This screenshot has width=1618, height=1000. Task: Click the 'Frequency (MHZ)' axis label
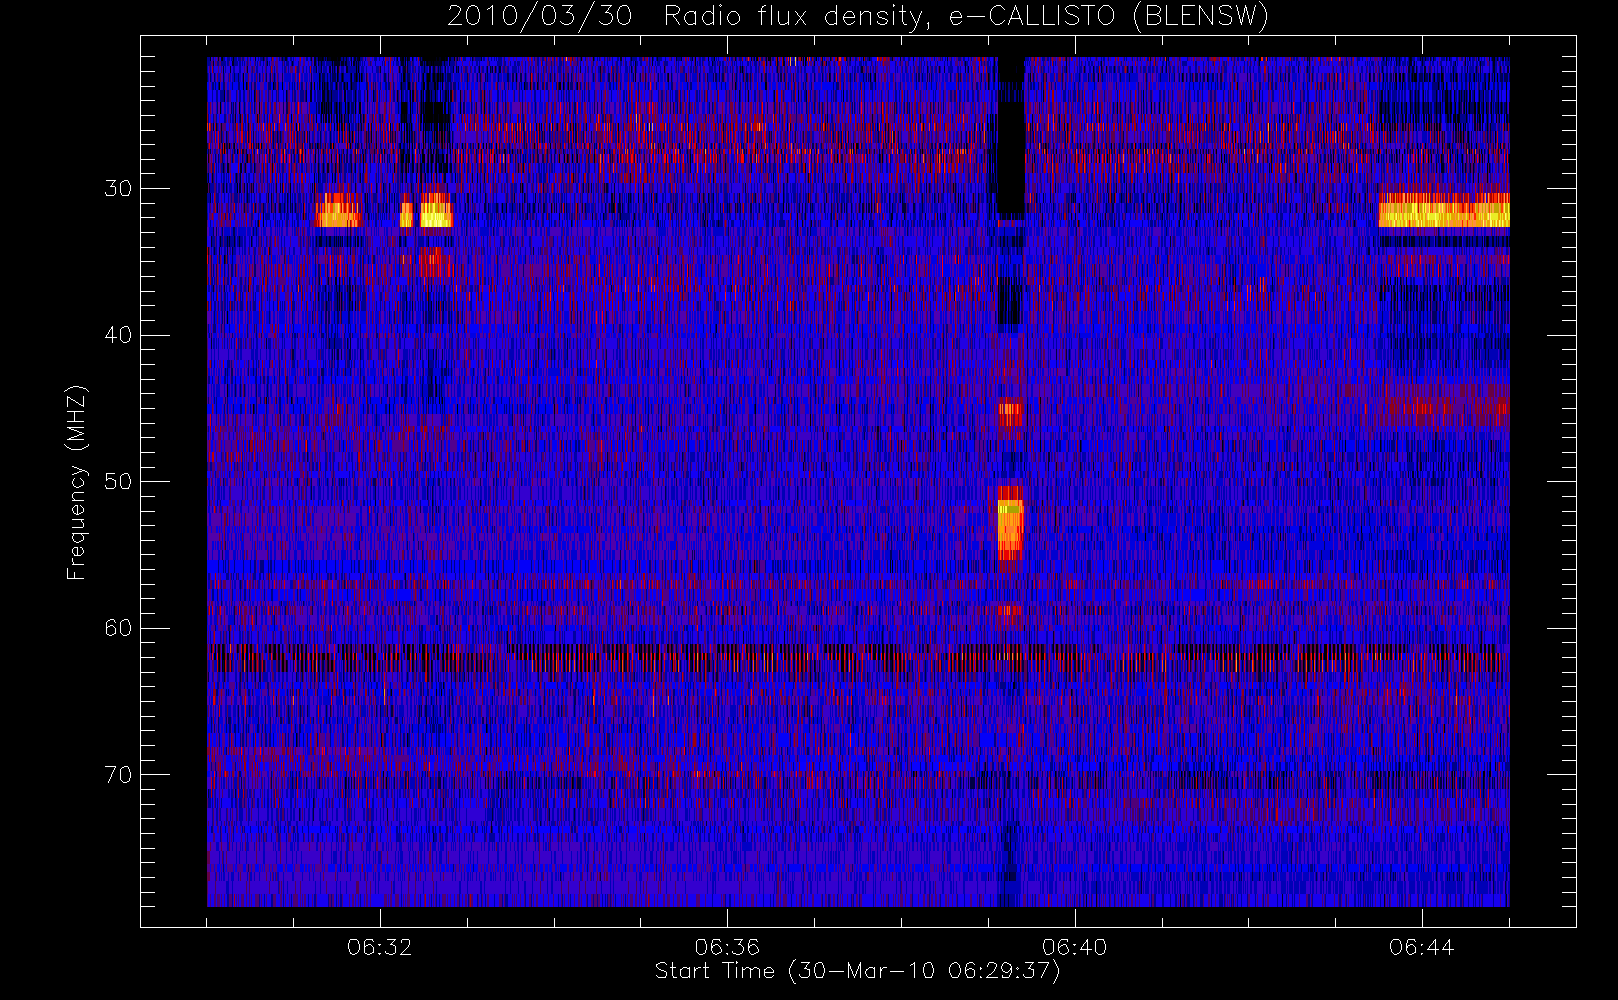pyautogui.click(x=77, y=482)
